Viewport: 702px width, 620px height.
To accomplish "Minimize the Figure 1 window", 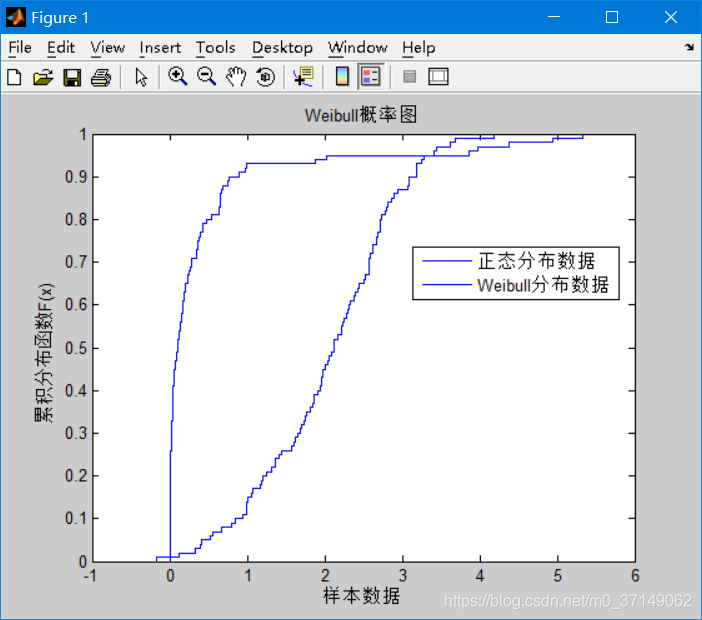I will pyautogui.click(x=554, y=17).
